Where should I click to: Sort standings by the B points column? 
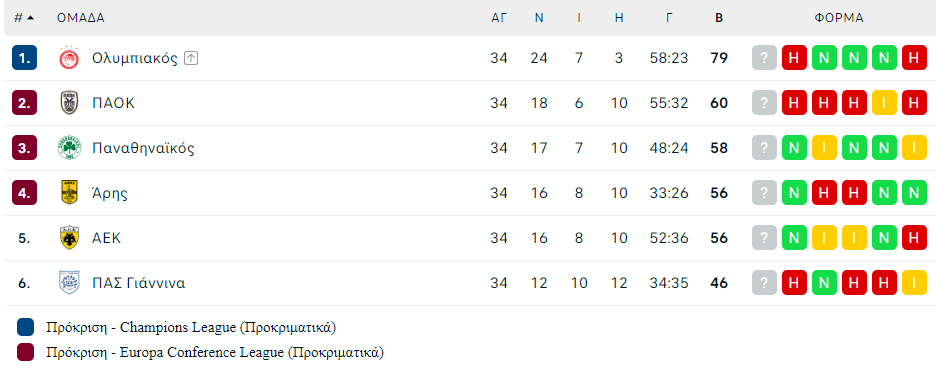tap(719, 18)
